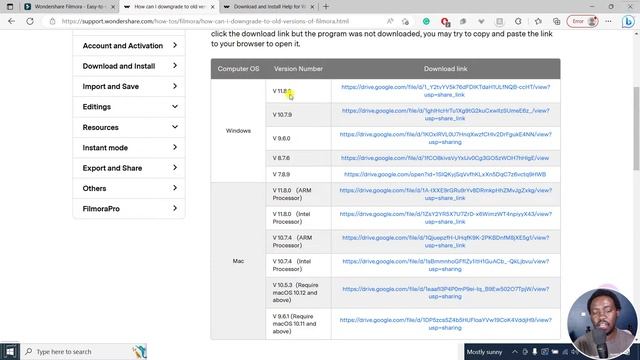This screenshot has height=360, width=640.
Task: Open the Favorites star icon
Action: (538, 21)
